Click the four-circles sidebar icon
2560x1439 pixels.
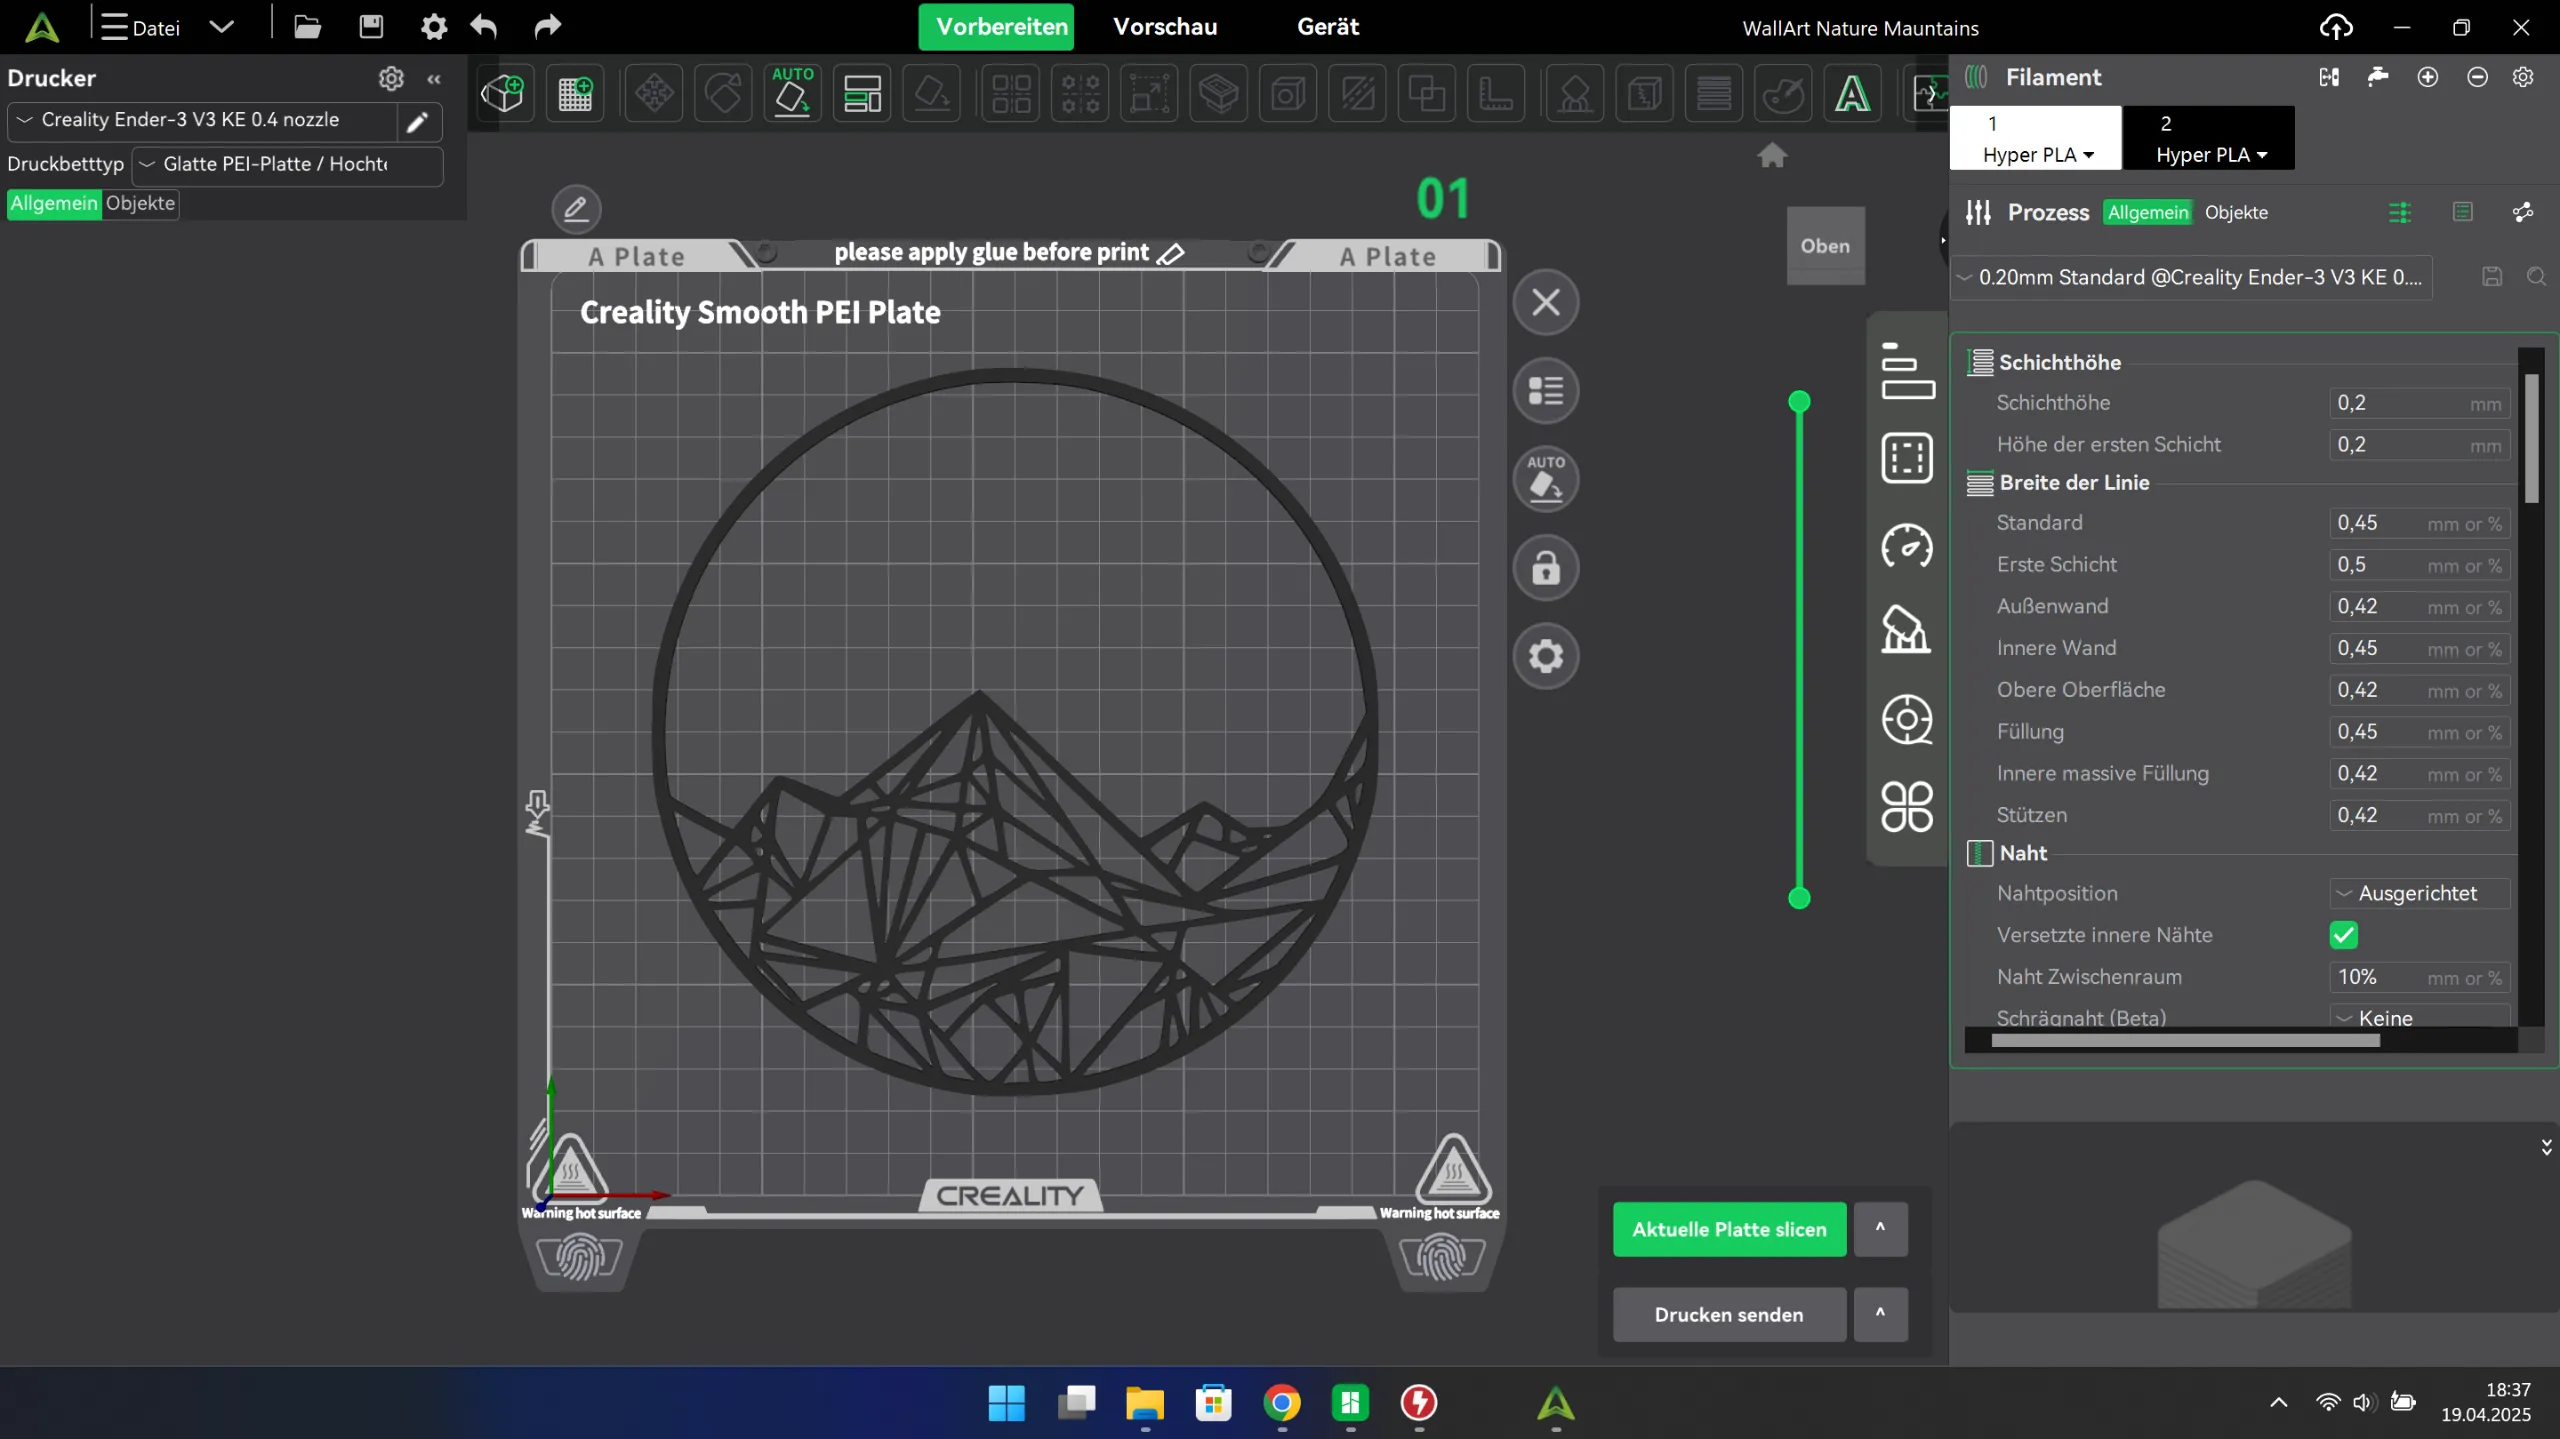click(x=1907, y=806)
